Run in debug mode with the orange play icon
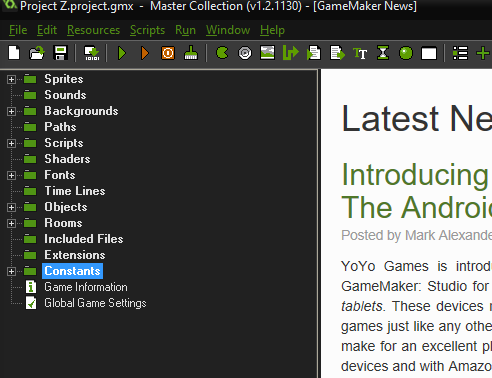Viewport: 492px width, 378px height. (145, 53)
